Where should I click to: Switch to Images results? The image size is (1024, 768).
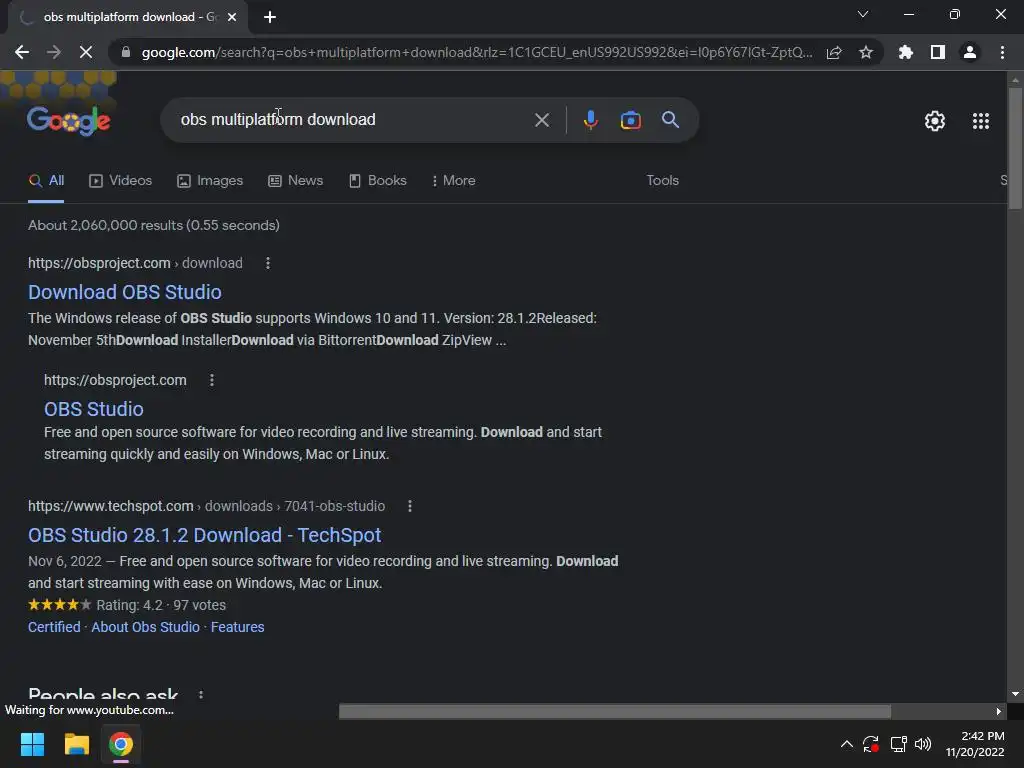(210, 181)
